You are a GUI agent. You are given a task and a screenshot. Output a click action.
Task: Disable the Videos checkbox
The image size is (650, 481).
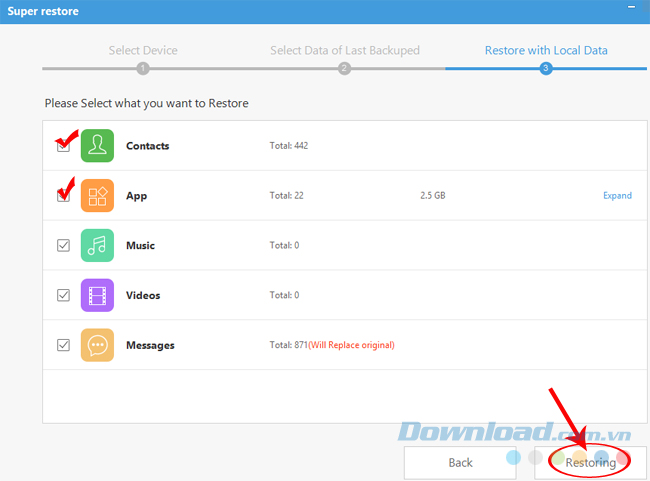pyautogui.click(x=64, y=296)
